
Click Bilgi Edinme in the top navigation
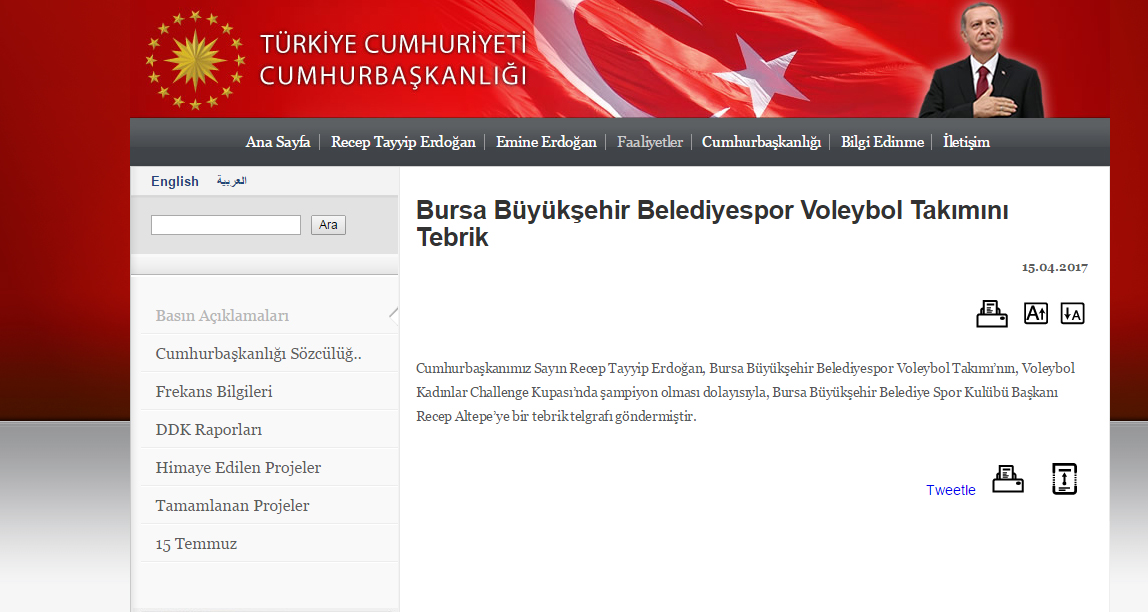882,142
